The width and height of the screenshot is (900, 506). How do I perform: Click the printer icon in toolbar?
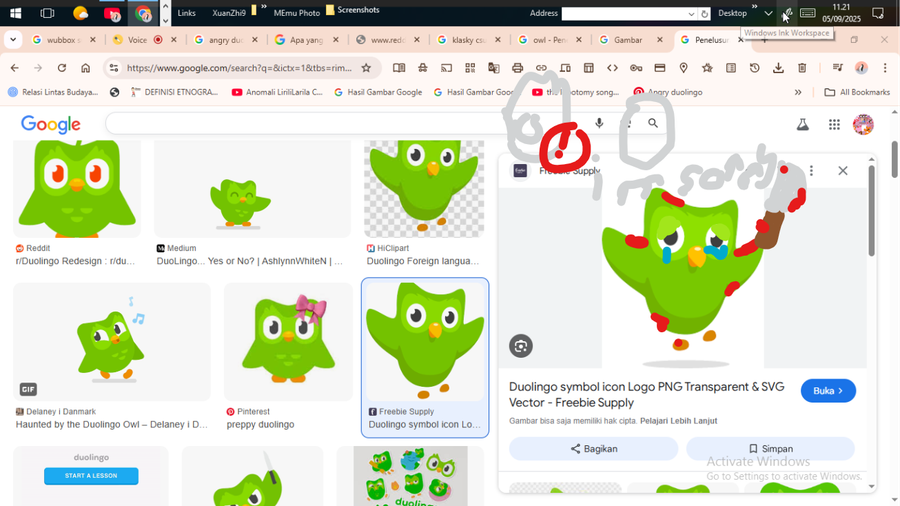click(x=517, y=68)
